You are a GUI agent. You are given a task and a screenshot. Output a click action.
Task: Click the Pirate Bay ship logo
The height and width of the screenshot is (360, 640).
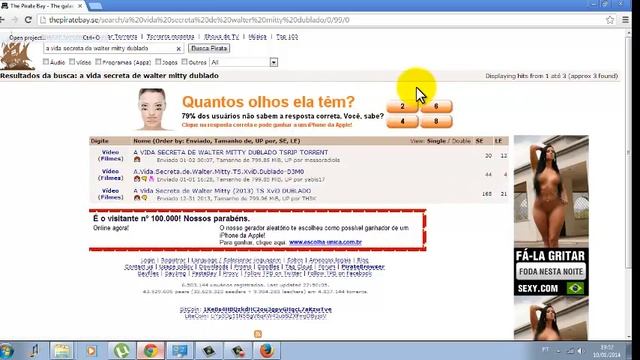tap(17, 56)
